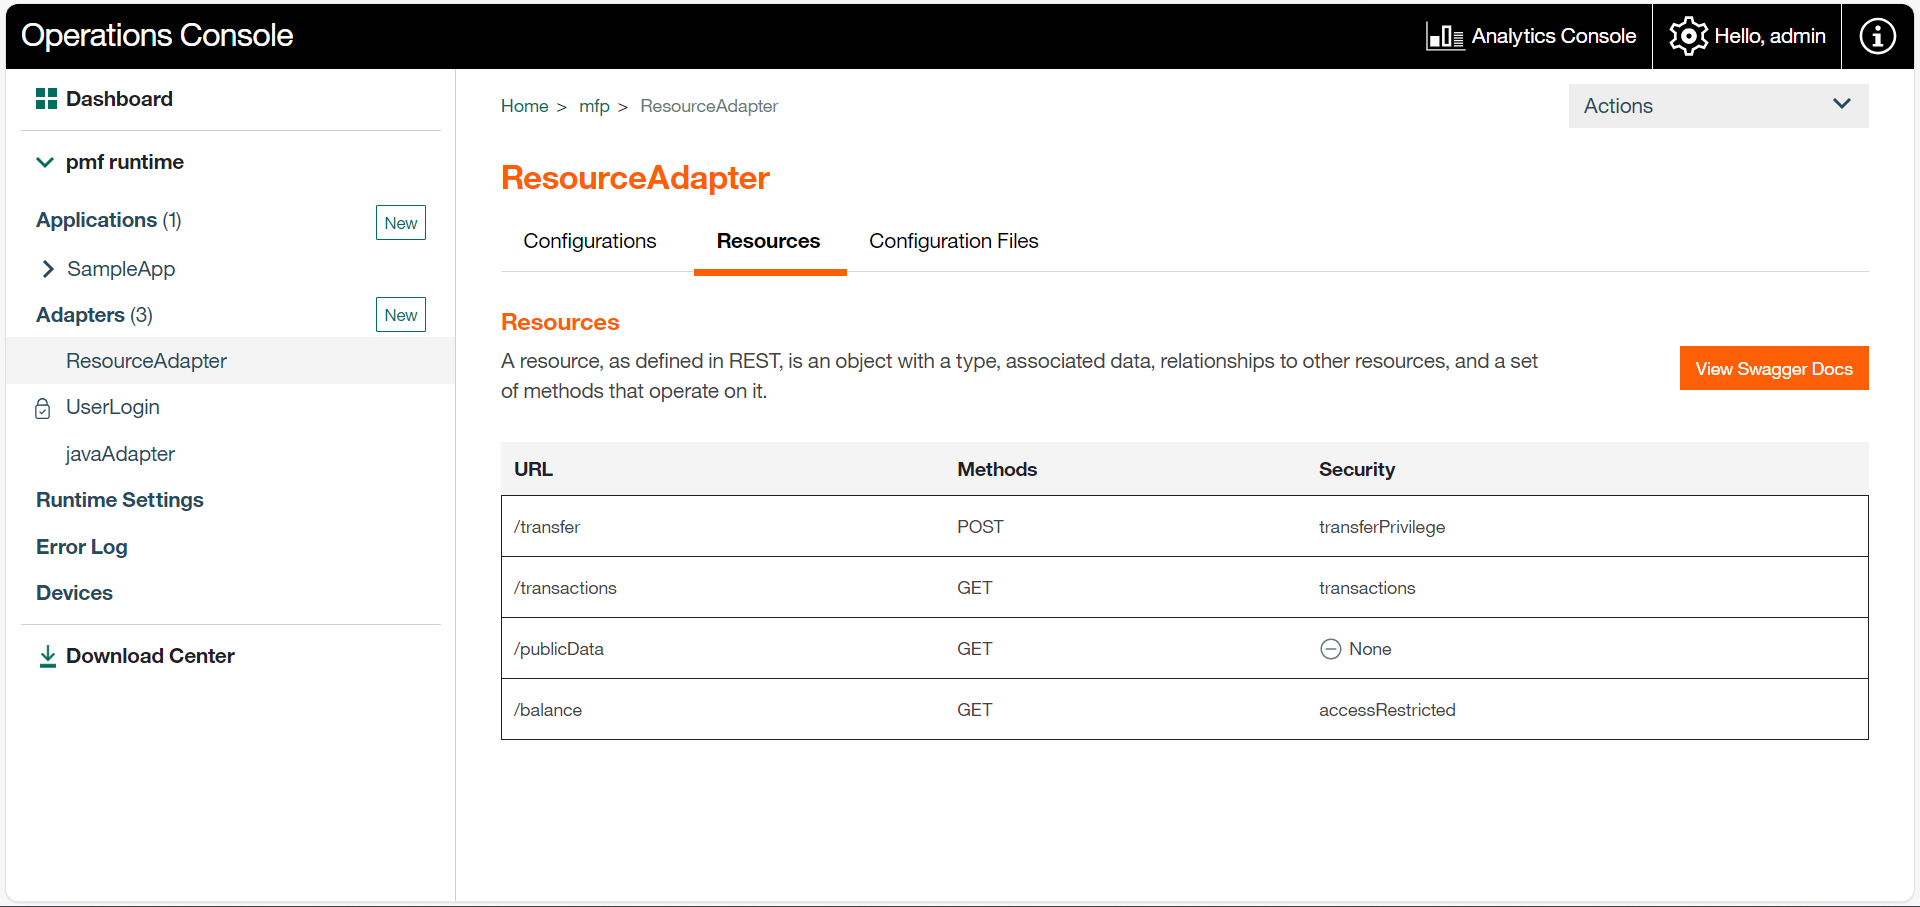Viewport: 1920px width, 907px height.
Task: Click the GET method in /transactions row
Action: pos(975,588)
